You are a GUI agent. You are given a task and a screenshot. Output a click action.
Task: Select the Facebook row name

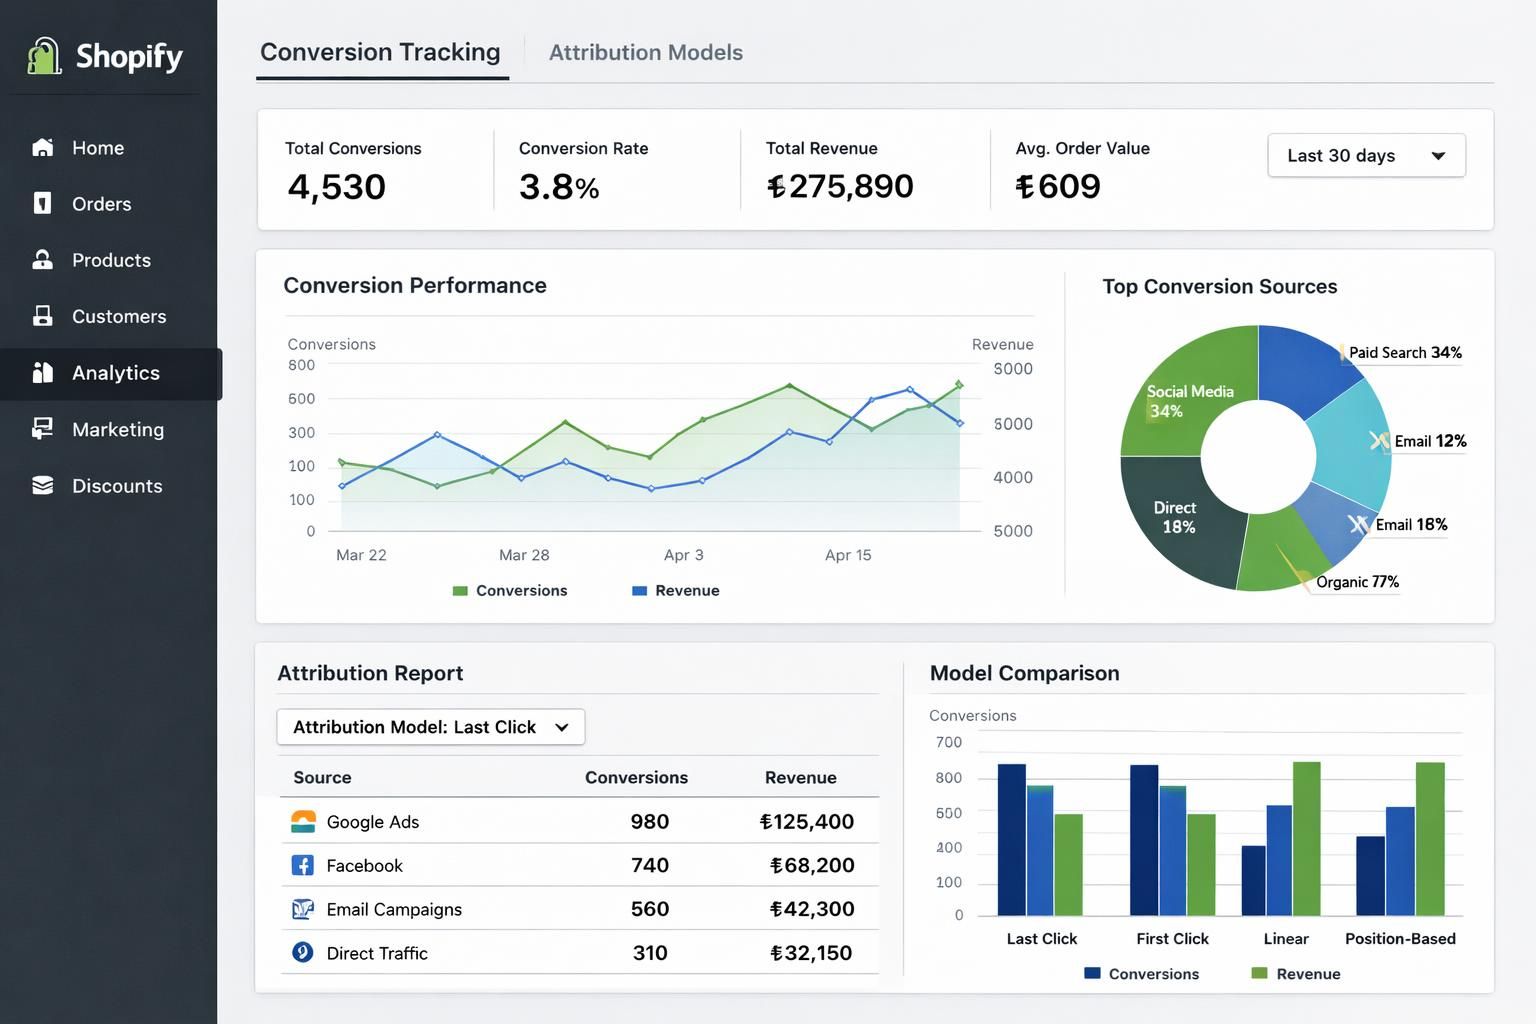[364, 865]
